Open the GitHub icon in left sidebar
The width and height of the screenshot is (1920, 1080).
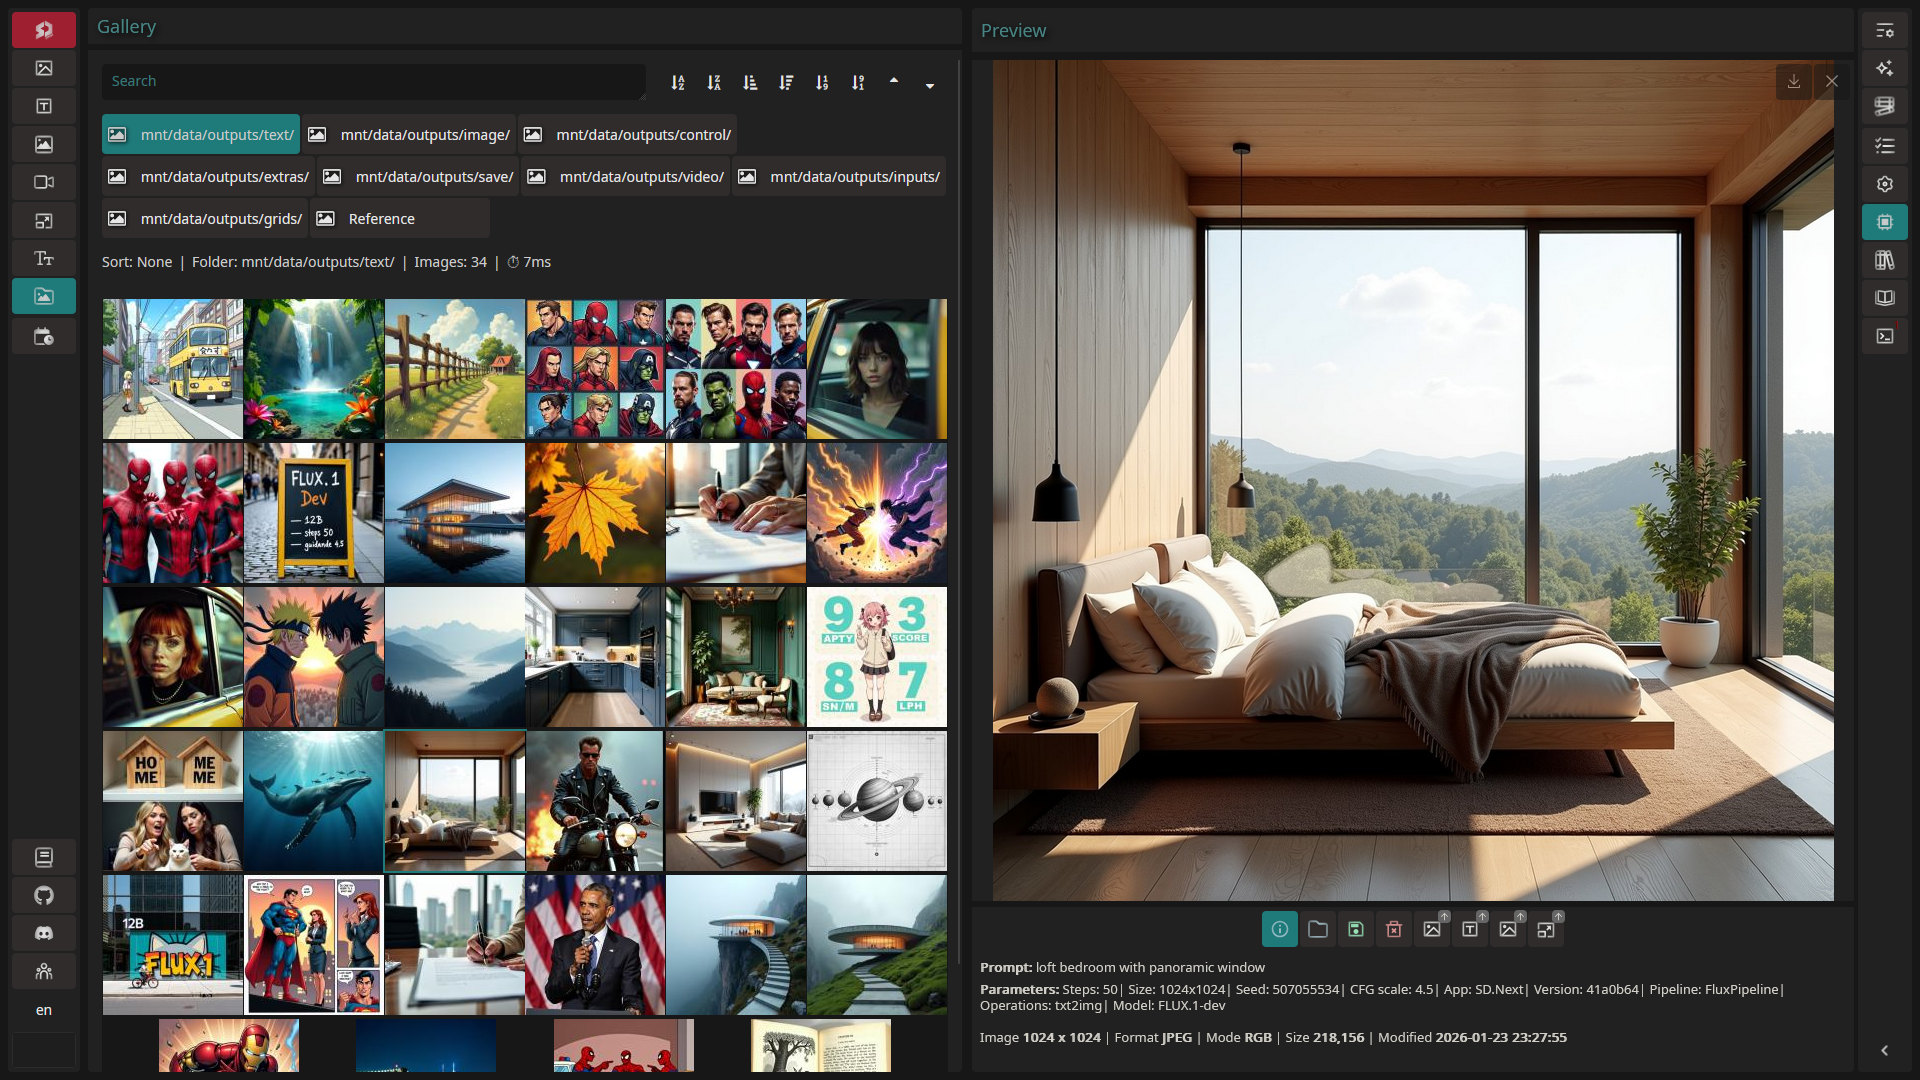44,895
